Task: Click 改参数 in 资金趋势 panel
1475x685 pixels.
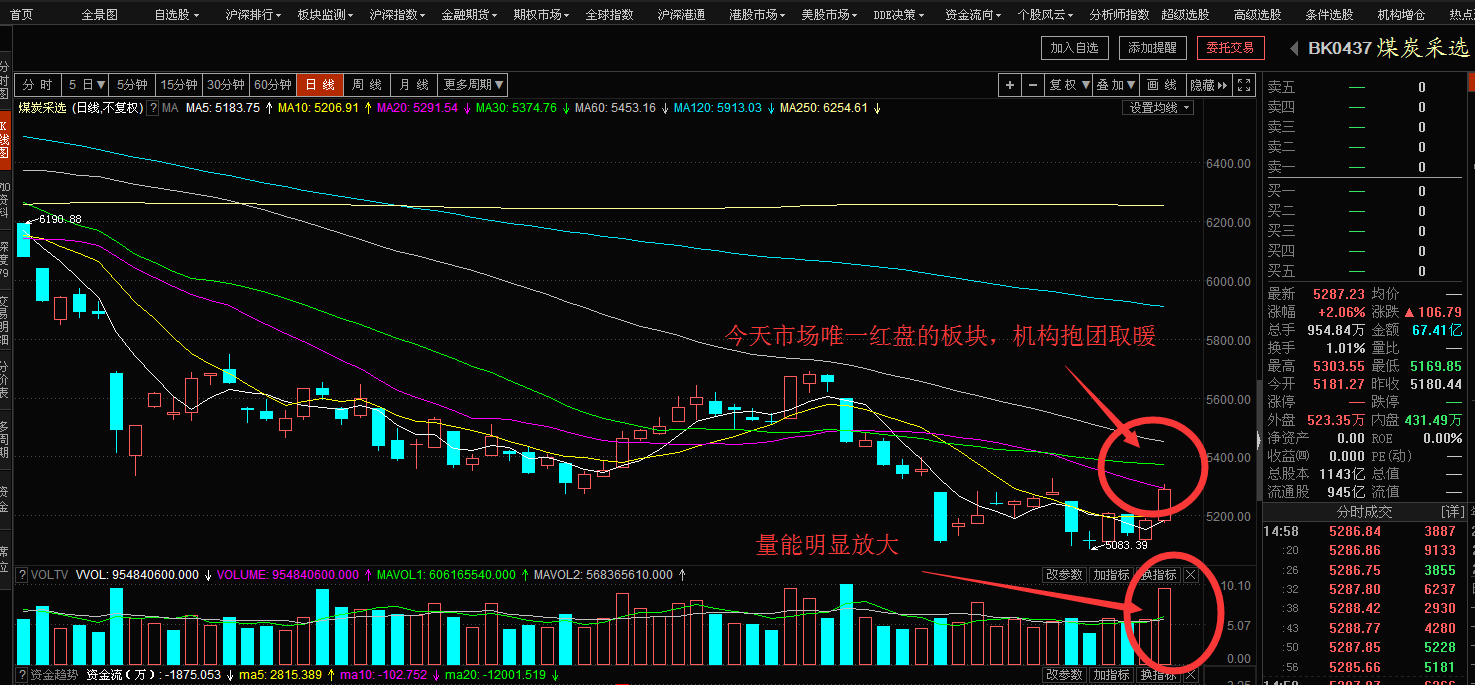Action: pos(1064,675)
